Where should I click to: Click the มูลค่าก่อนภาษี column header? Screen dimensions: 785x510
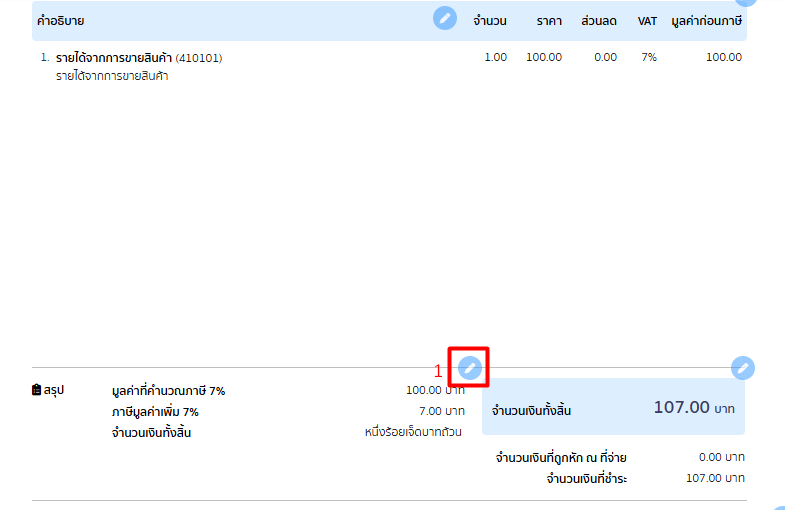click(x=706, y=21)
